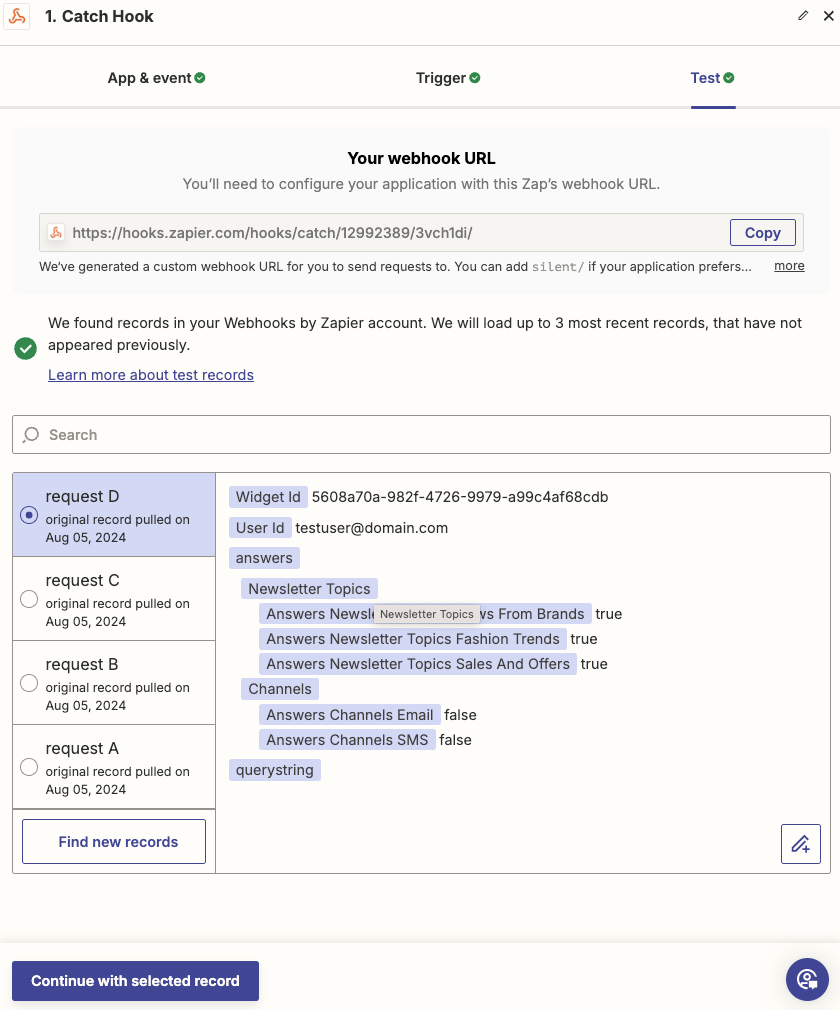Viewport: 840px width, 1010px height.
Task: Expand the querystring section
Action: tap(274, 769)
